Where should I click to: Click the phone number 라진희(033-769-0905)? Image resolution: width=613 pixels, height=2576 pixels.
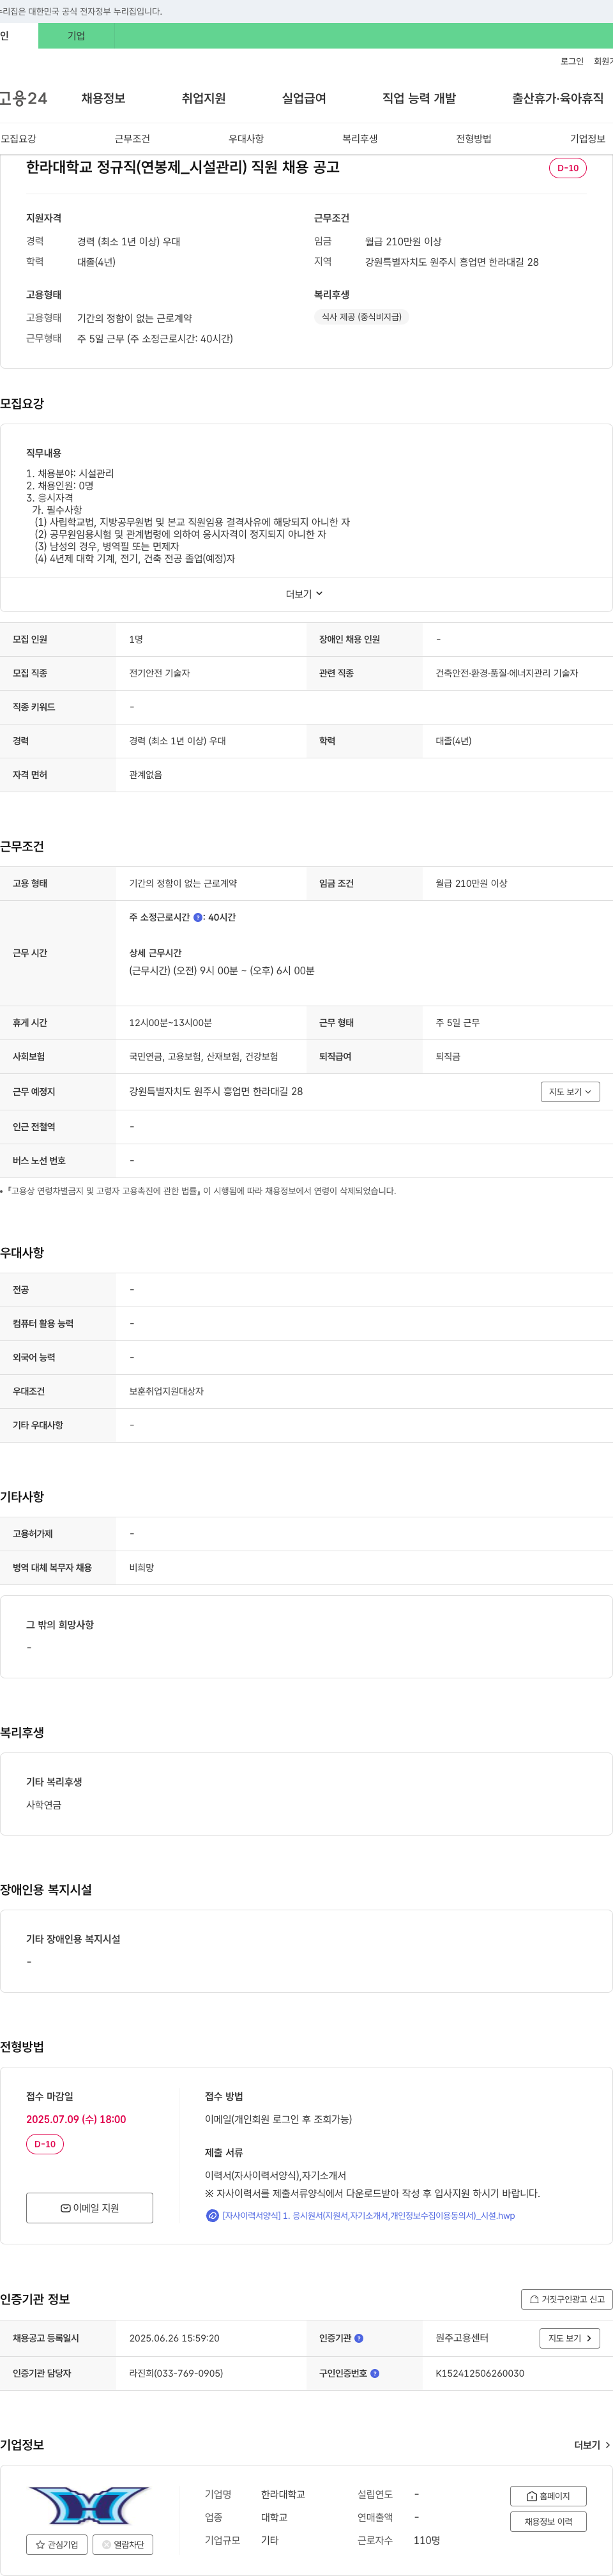[176, 2373]
